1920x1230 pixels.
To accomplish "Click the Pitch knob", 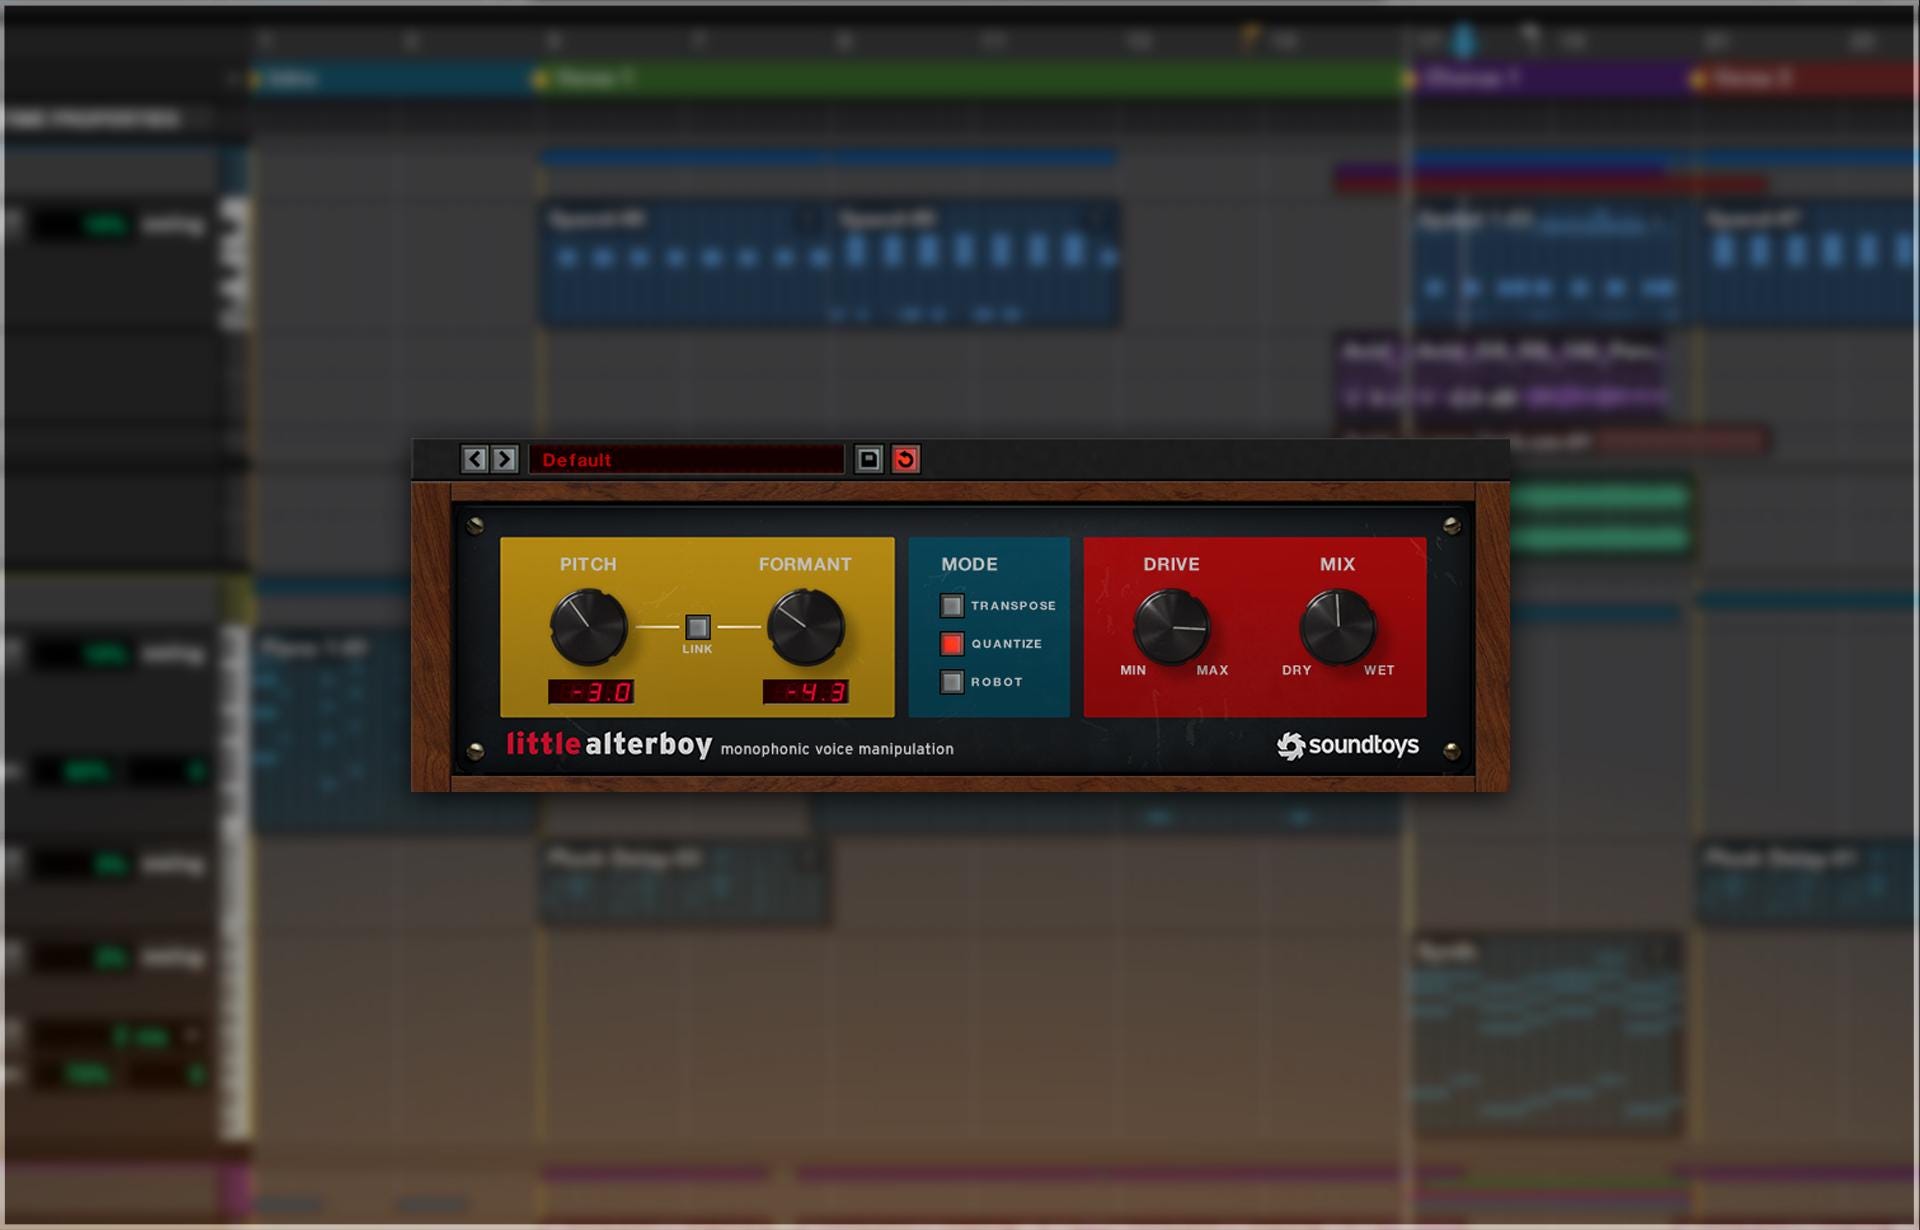I will click(589, 627).
